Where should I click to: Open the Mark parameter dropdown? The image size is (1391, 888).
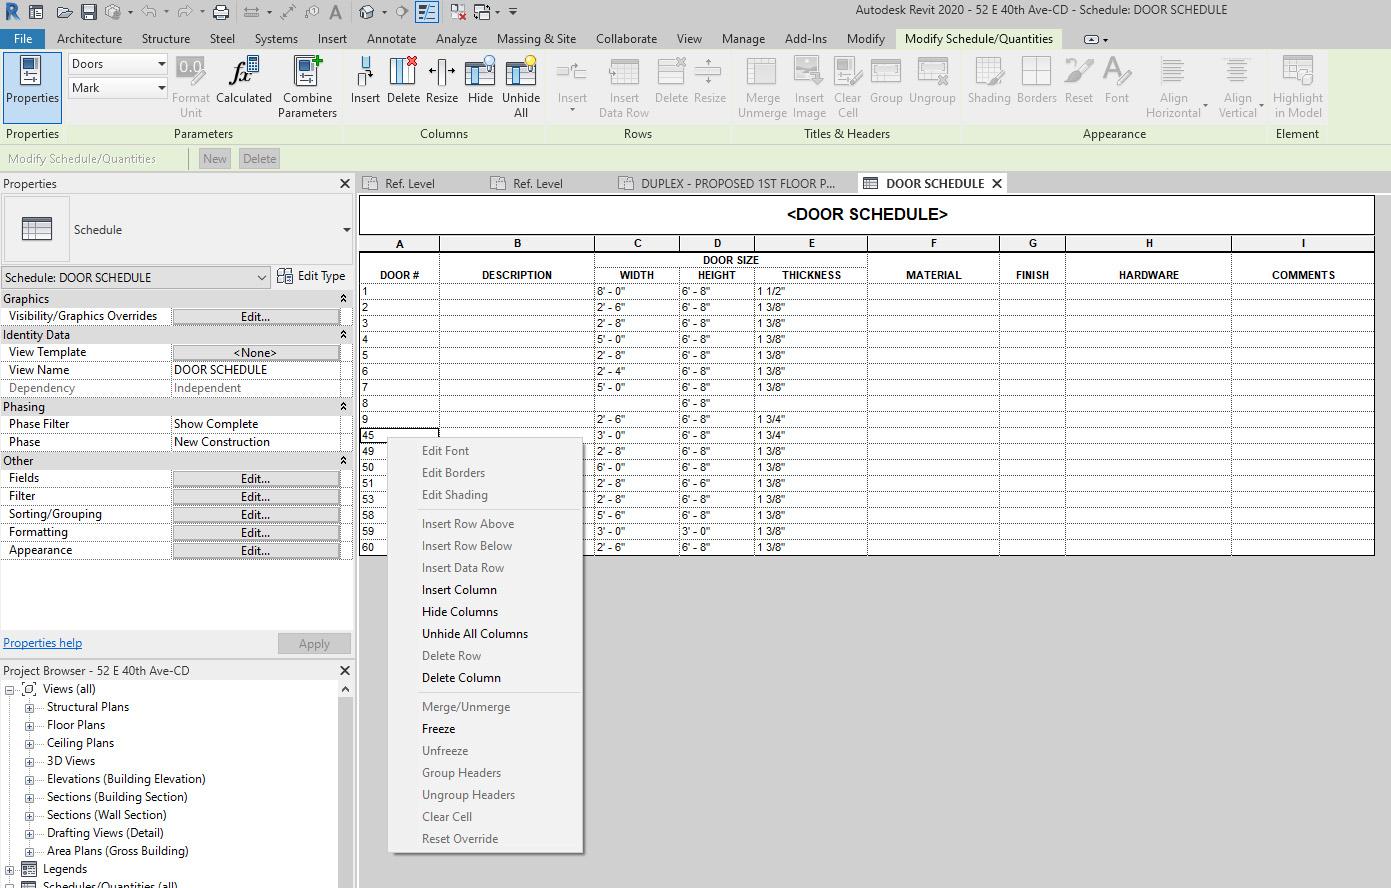click(x=161, y=88)
